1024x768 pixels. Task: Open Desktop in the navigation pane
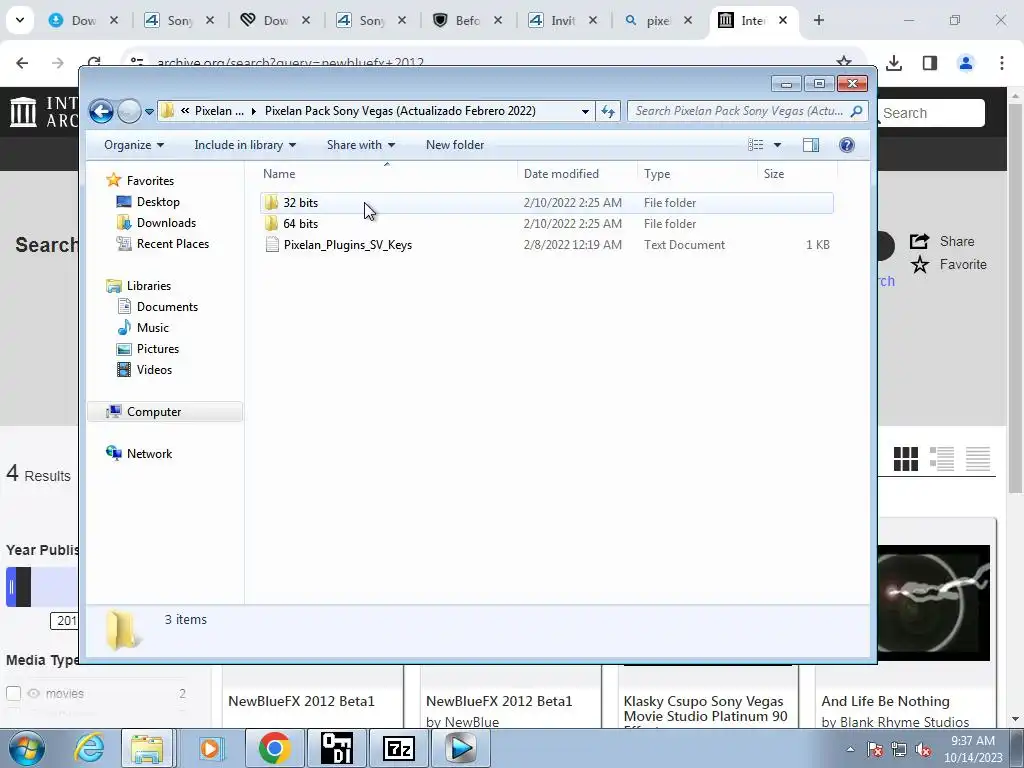(x=157, y=202)
